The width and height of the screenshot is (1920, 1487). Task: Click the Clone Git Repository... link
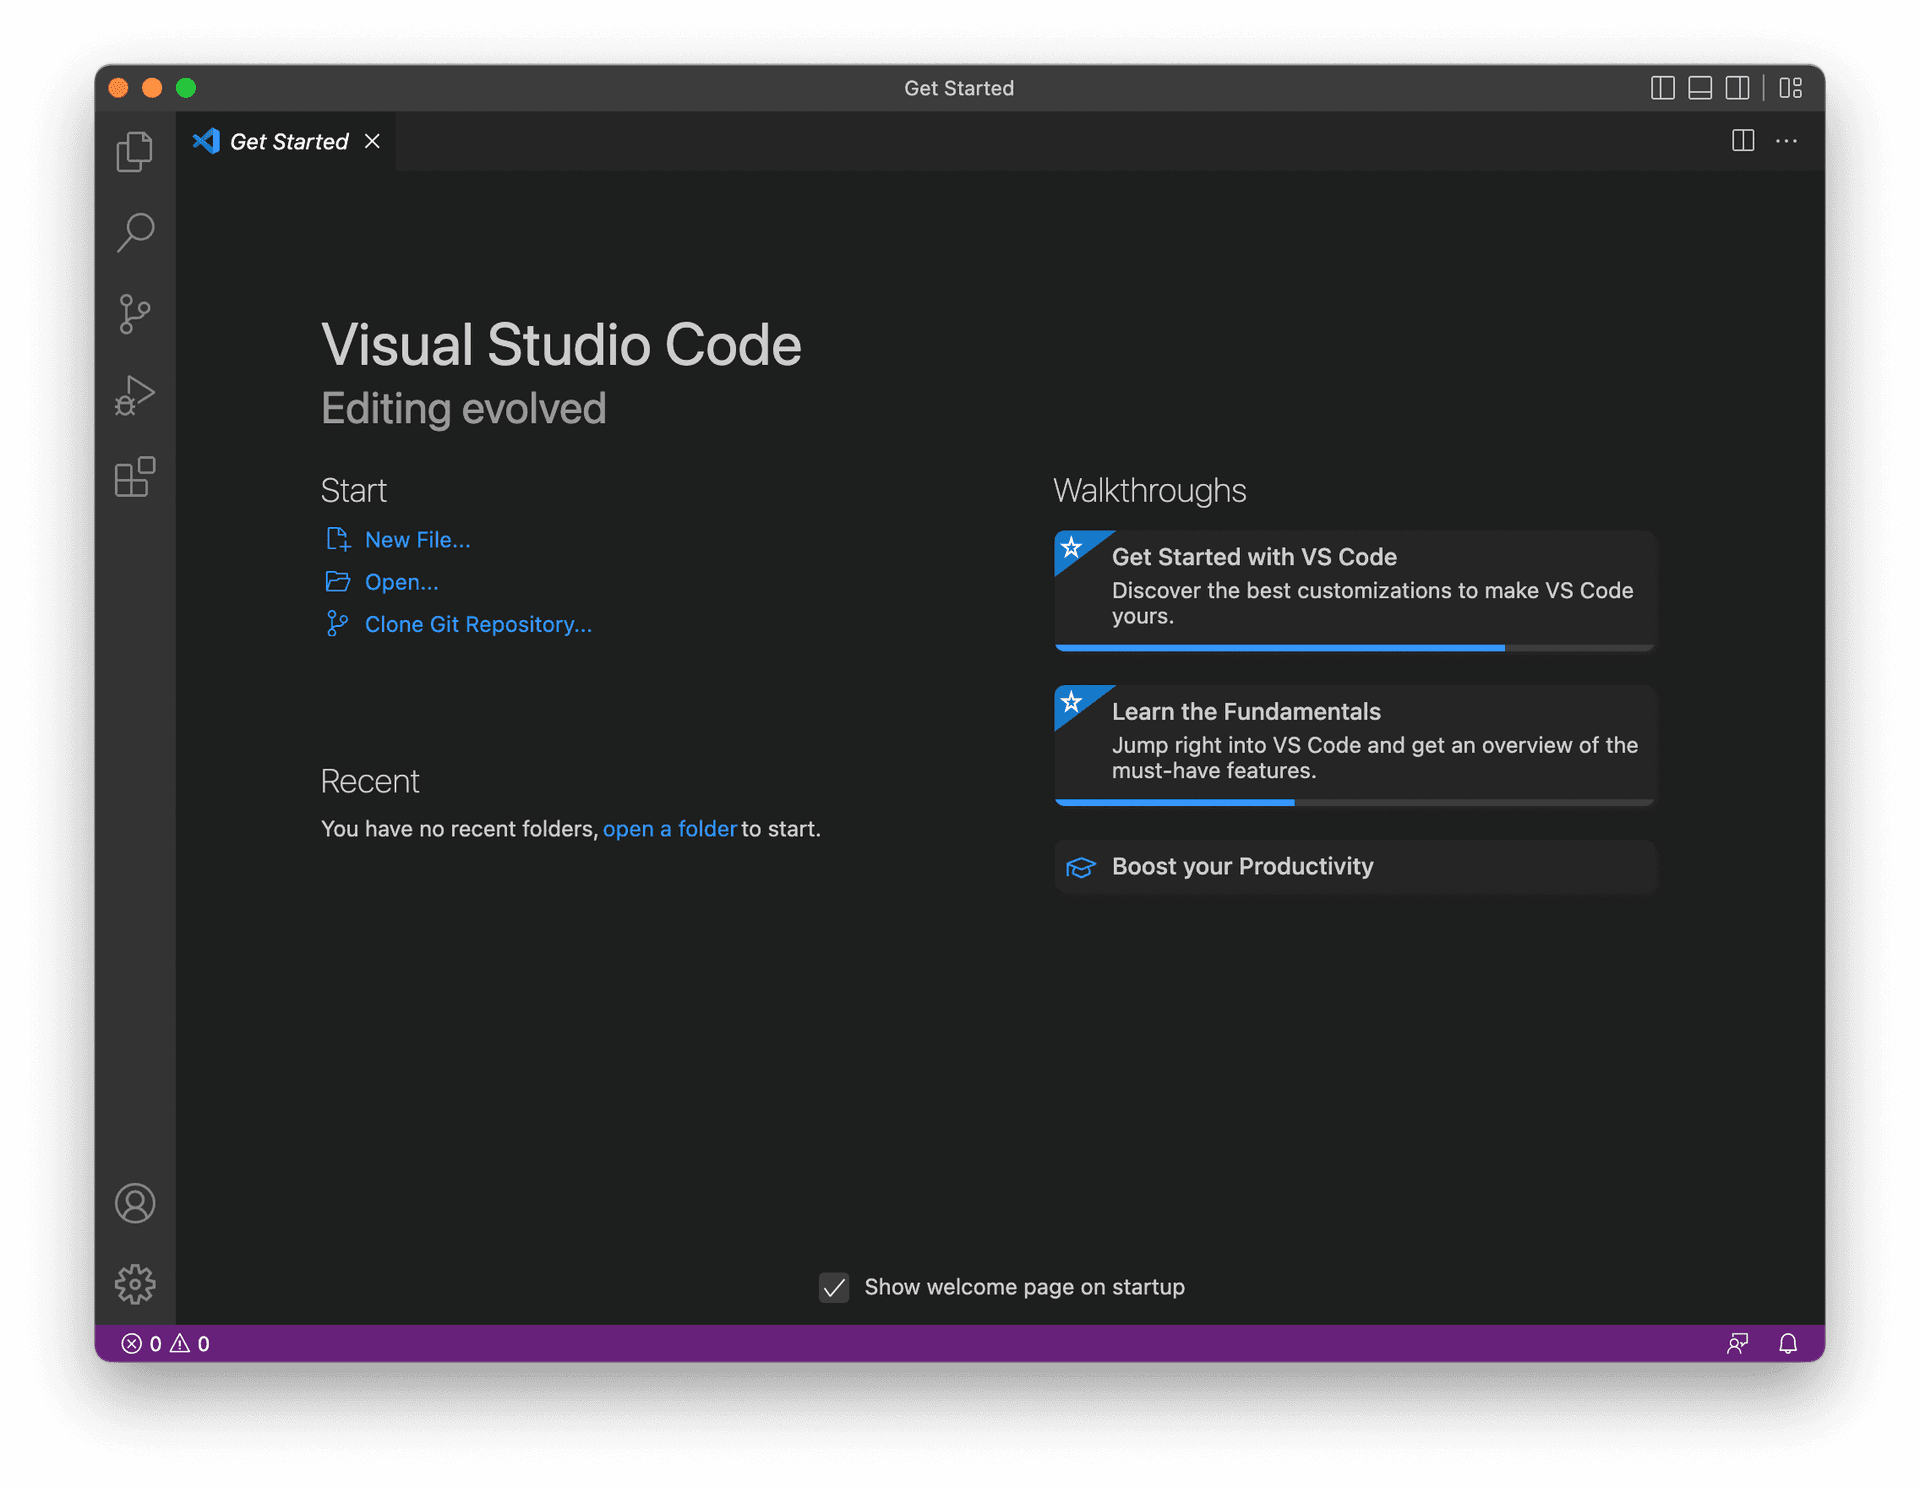point(478,624)
